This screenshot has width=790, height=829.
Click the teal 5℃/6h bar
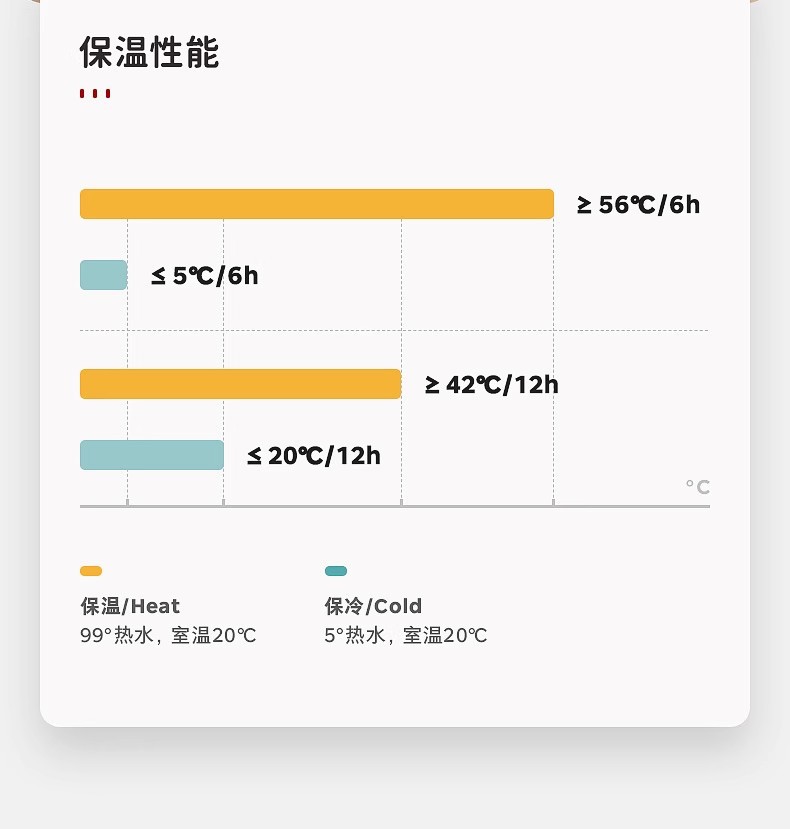click(103, 275)
